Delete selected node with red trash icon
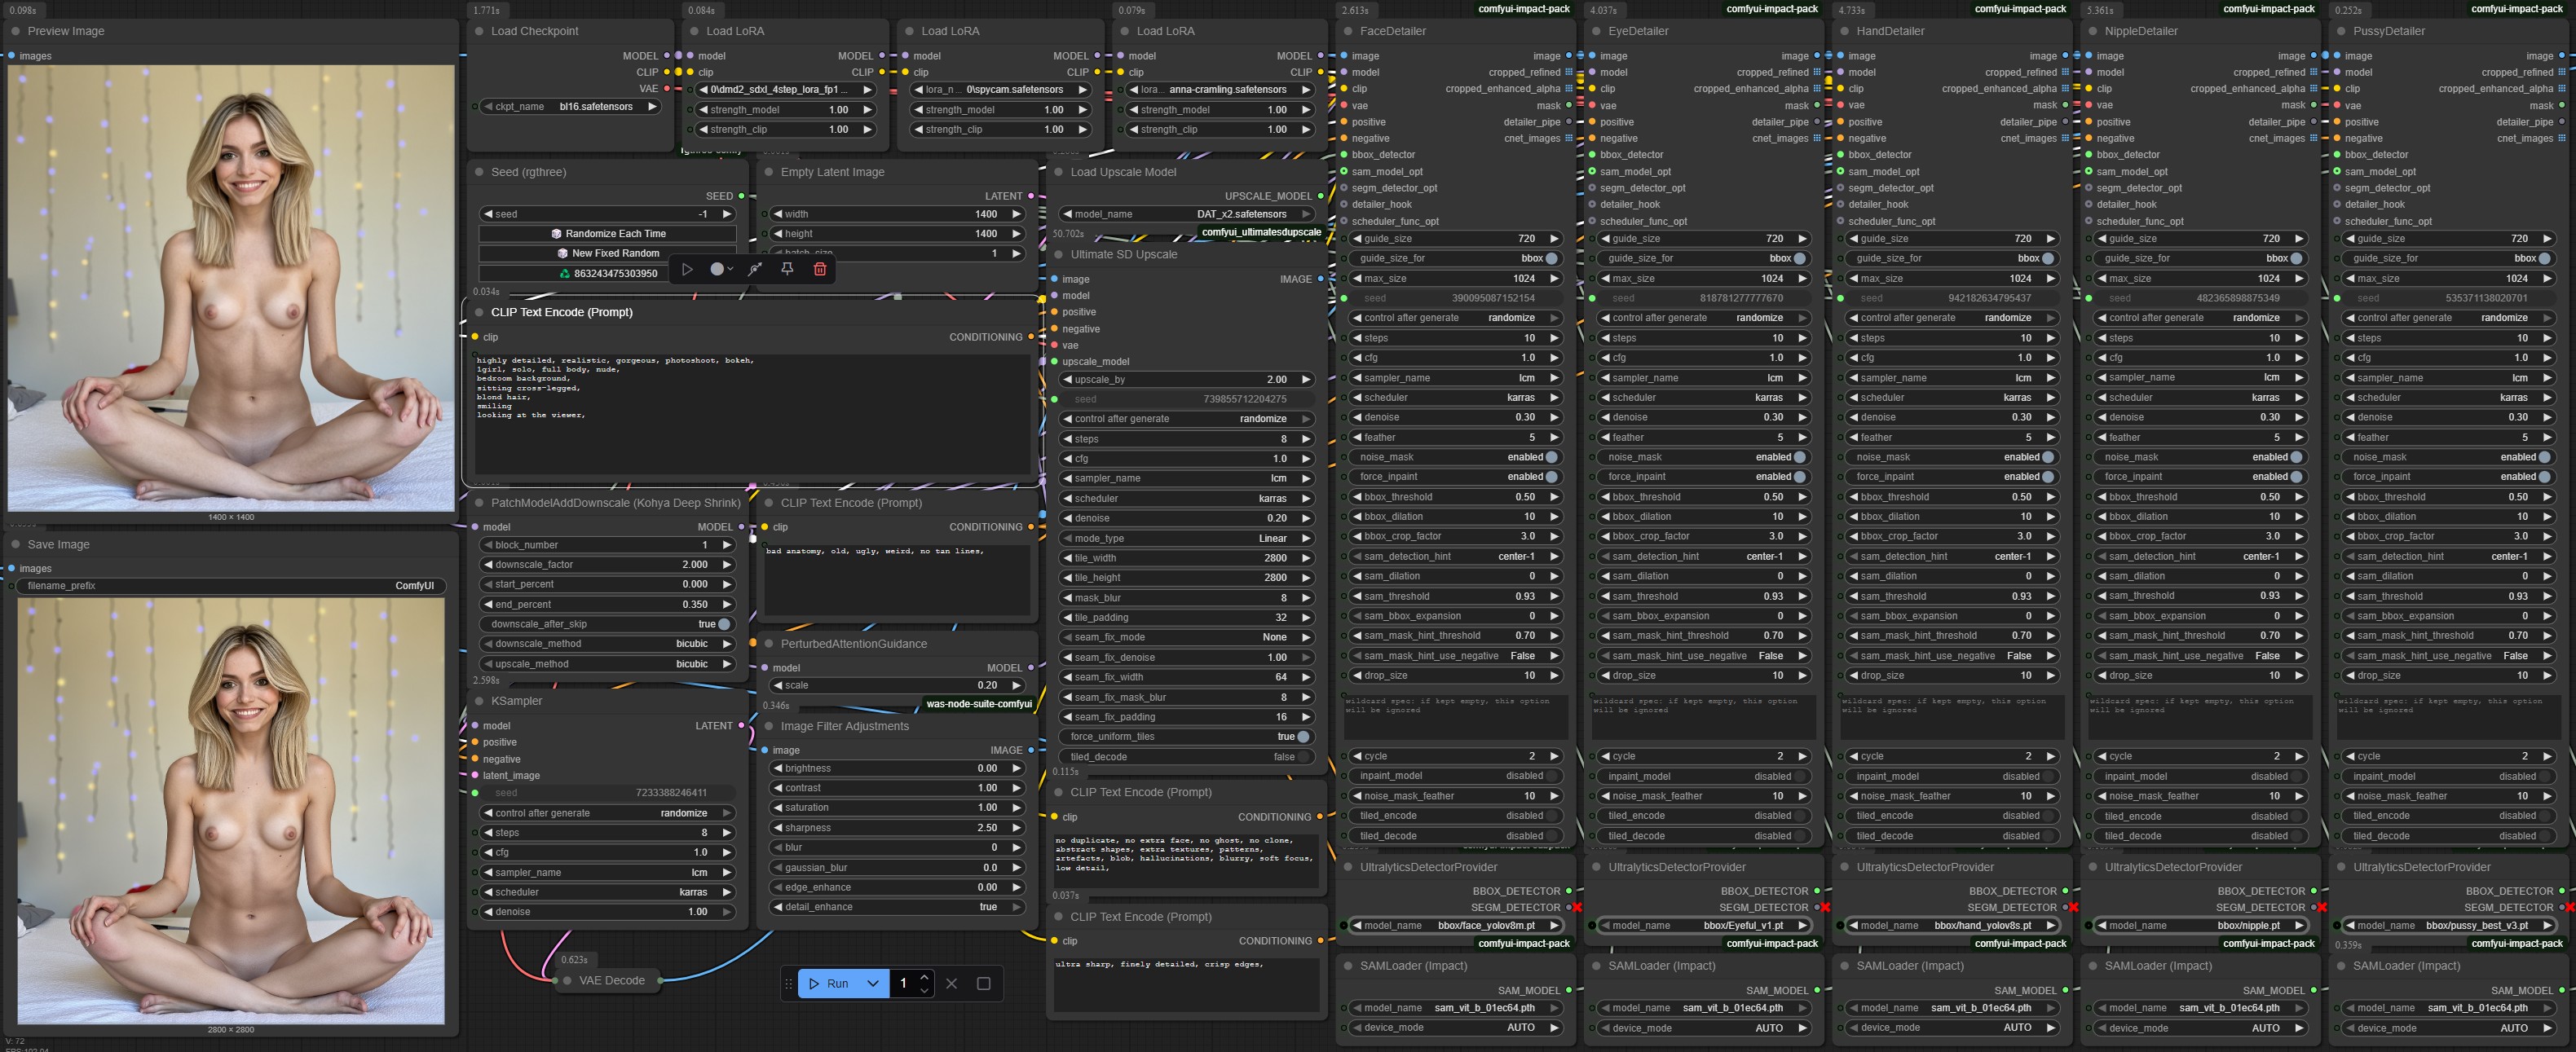The width and height of the screenshot is (2576, 1052). [820, 269]
